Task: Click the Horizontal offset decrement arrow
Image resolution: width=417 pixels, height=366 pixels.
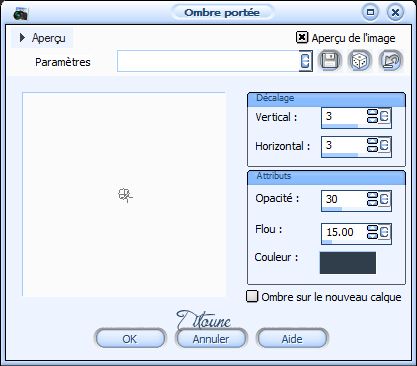Action: click(372, 148)
